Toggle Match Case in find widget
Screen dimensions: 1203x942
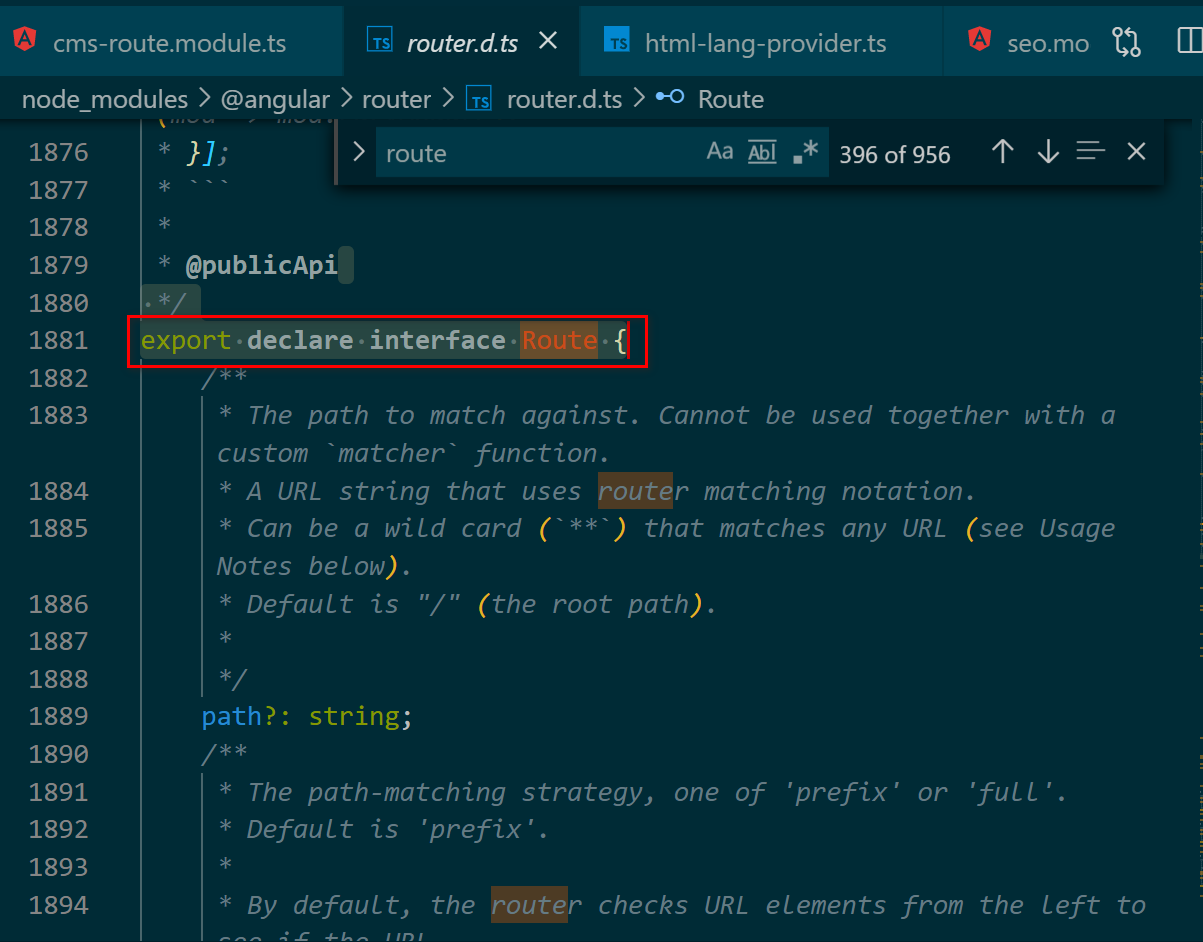pyautogui.click(x=720, y=152)
